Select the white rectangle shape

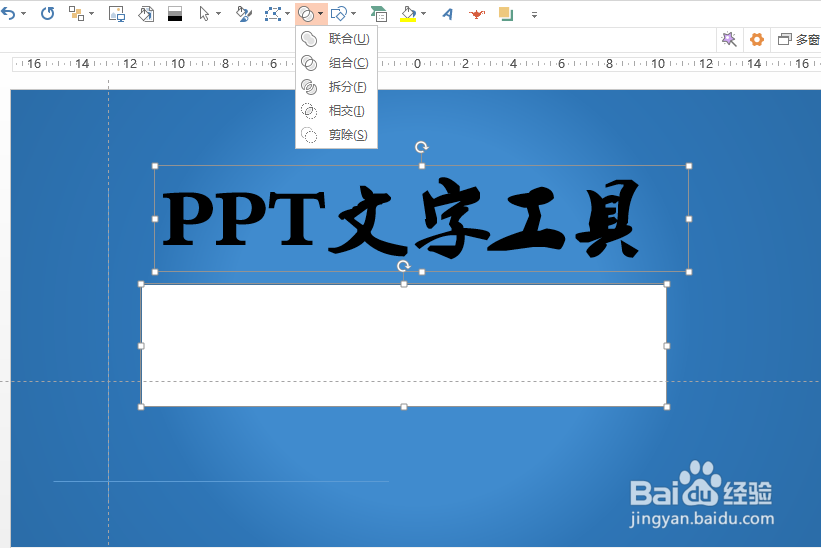404,345
